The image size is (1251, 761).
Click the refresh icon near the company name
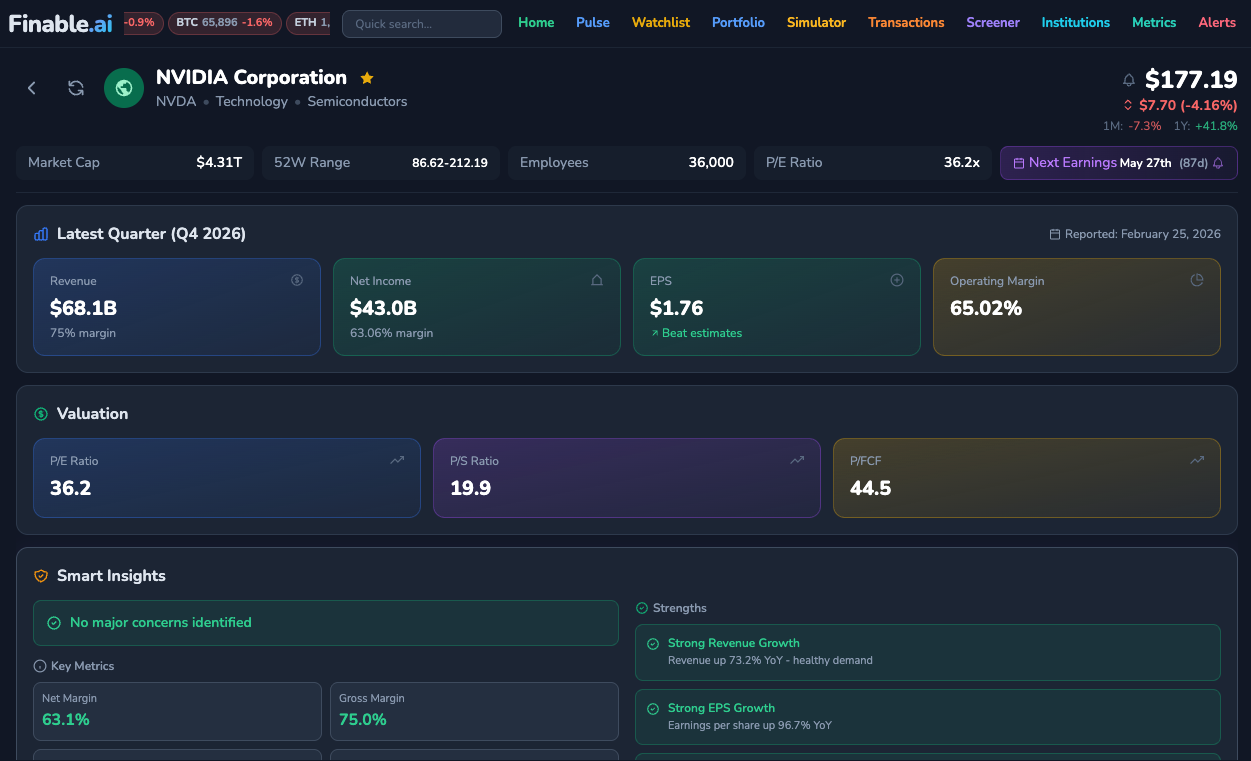76,88
